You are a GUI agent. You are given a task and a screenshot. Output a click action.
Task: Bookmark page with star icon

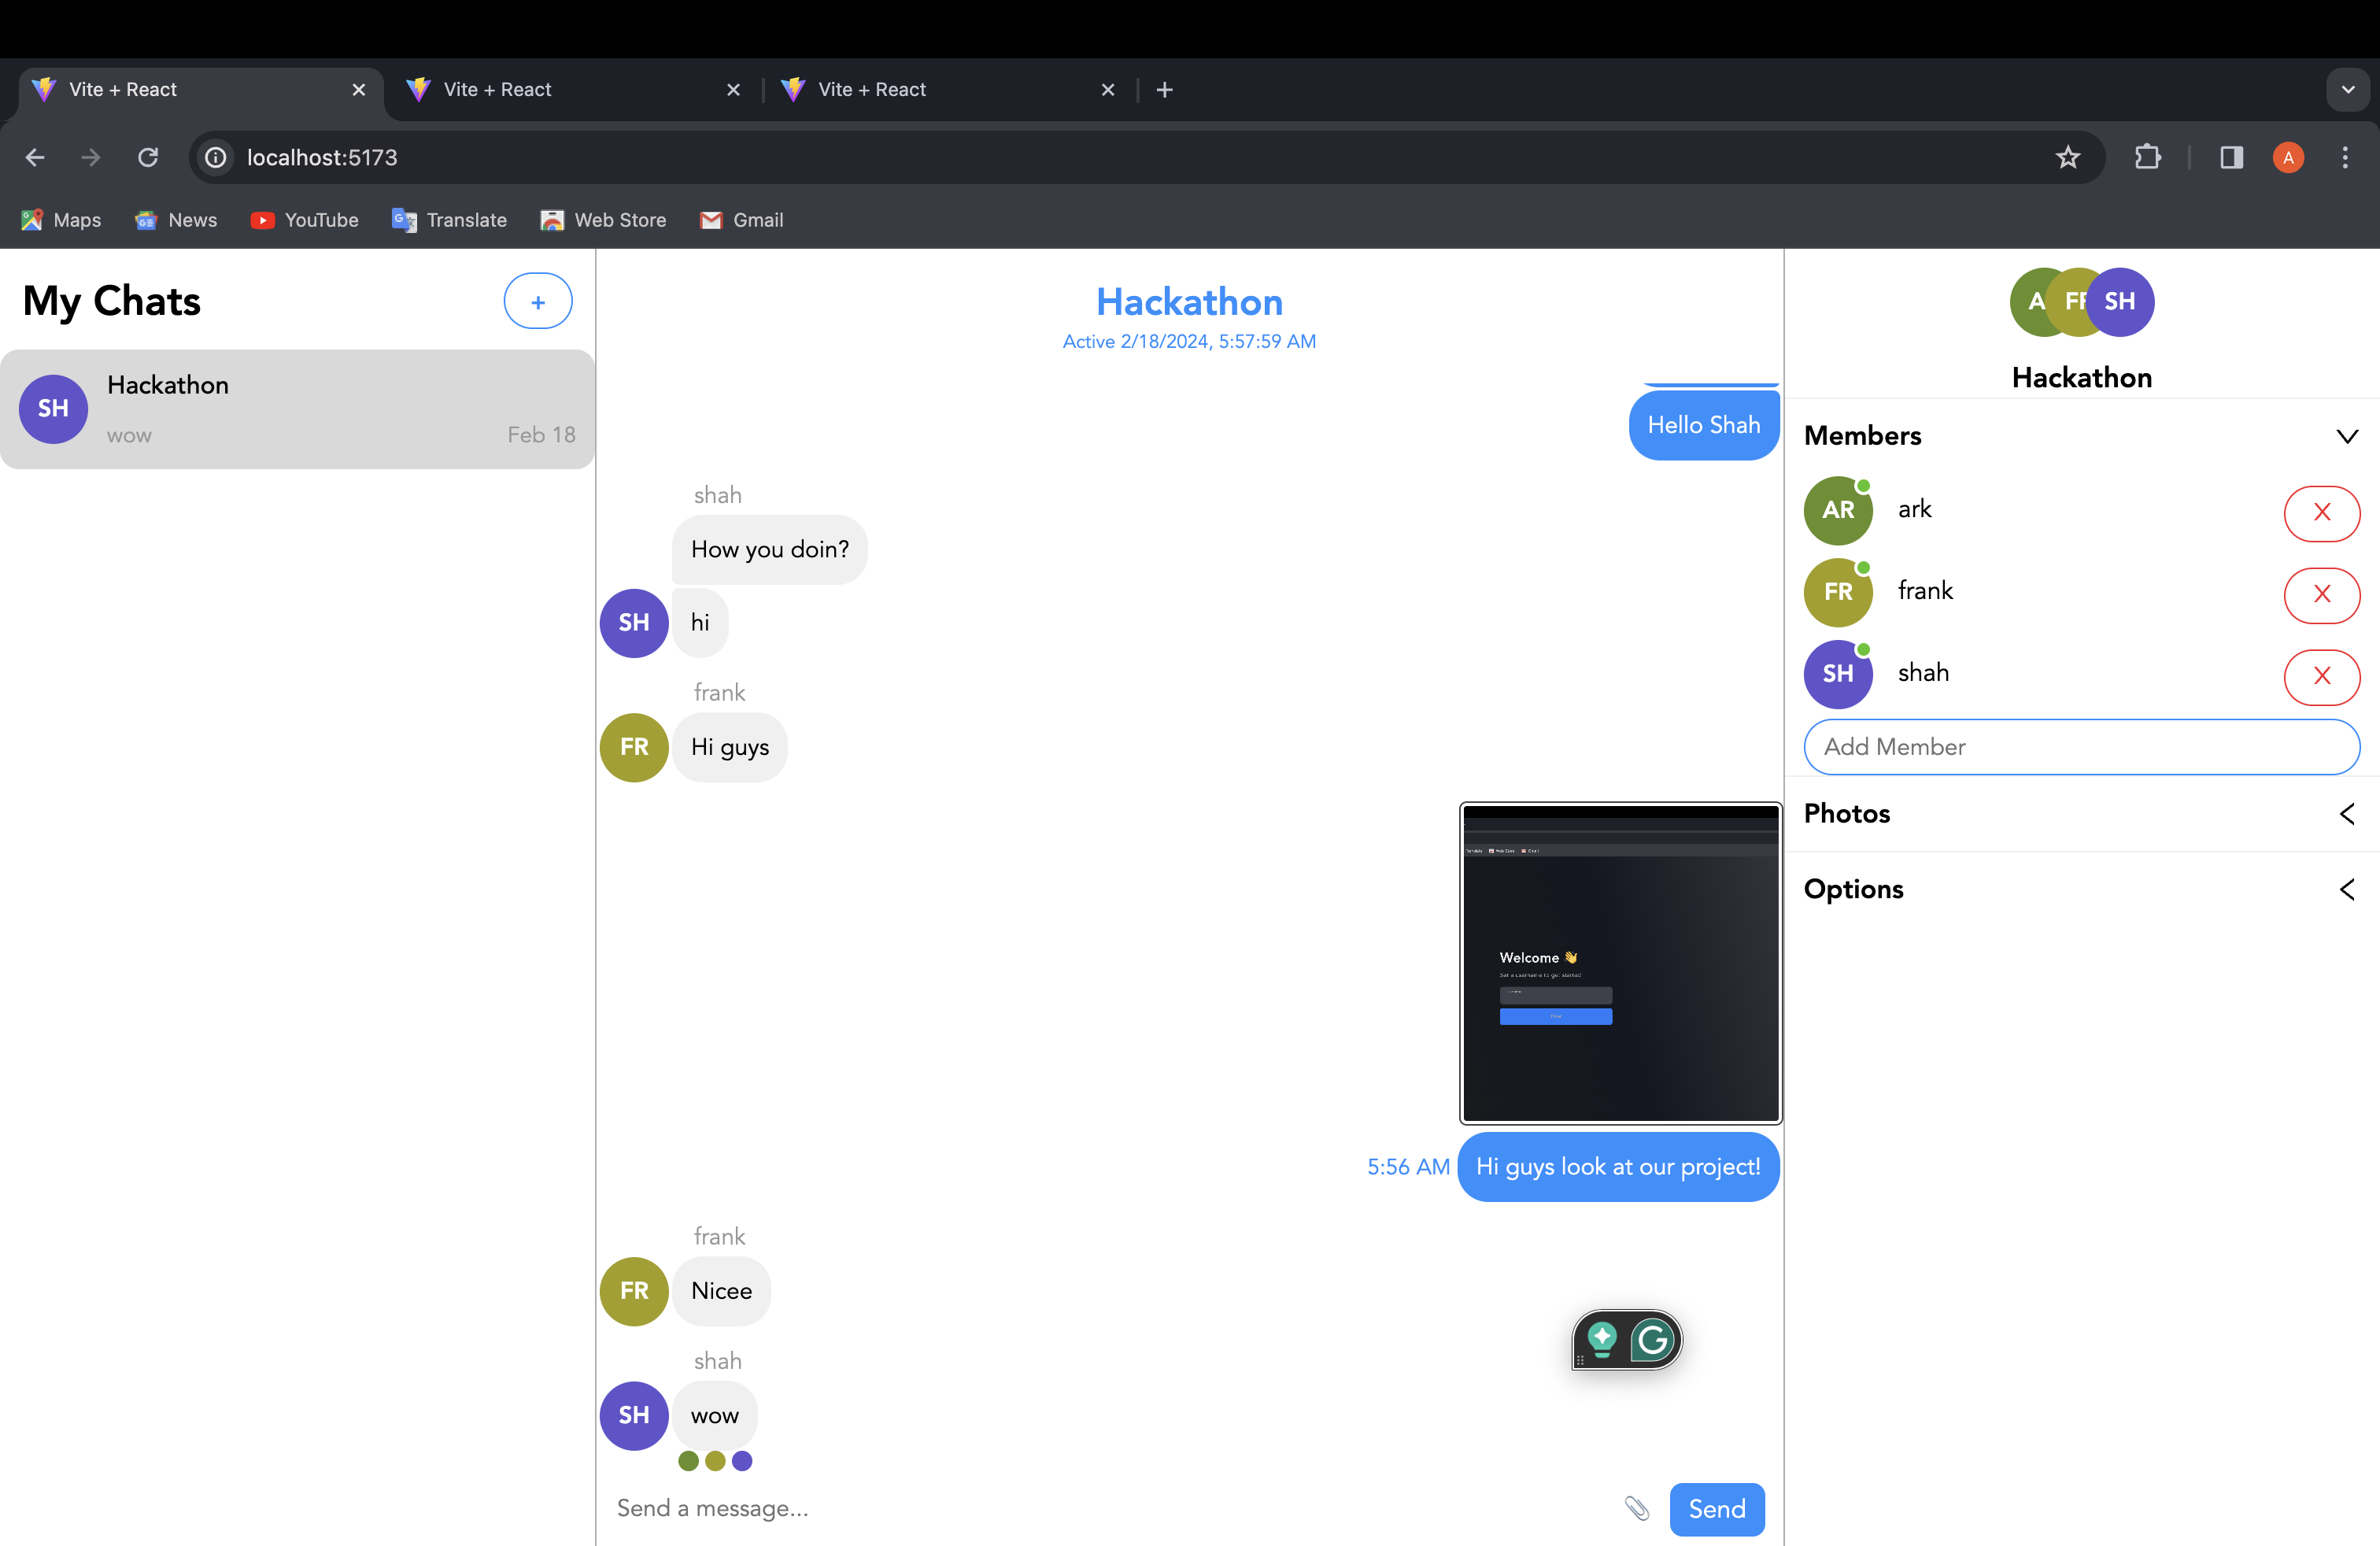[2067, 157]
